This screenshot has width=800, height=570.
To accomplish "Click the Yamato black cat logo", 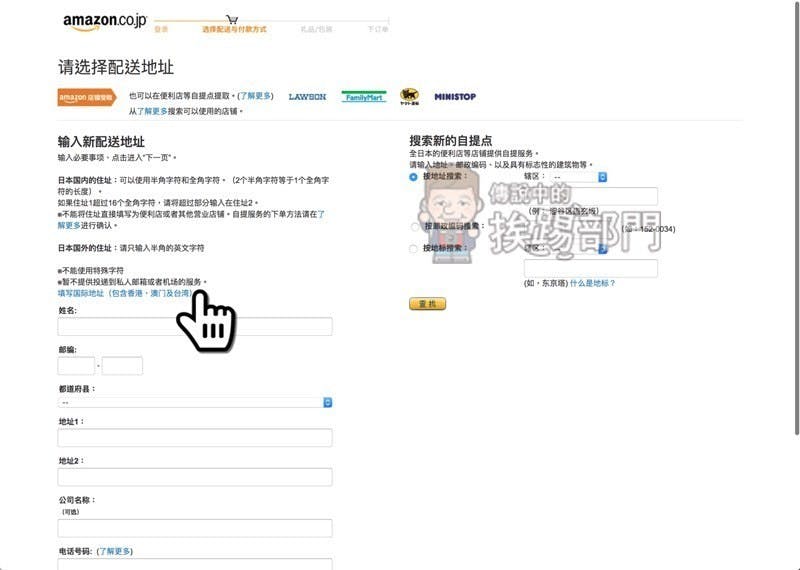I will point(409,96).
